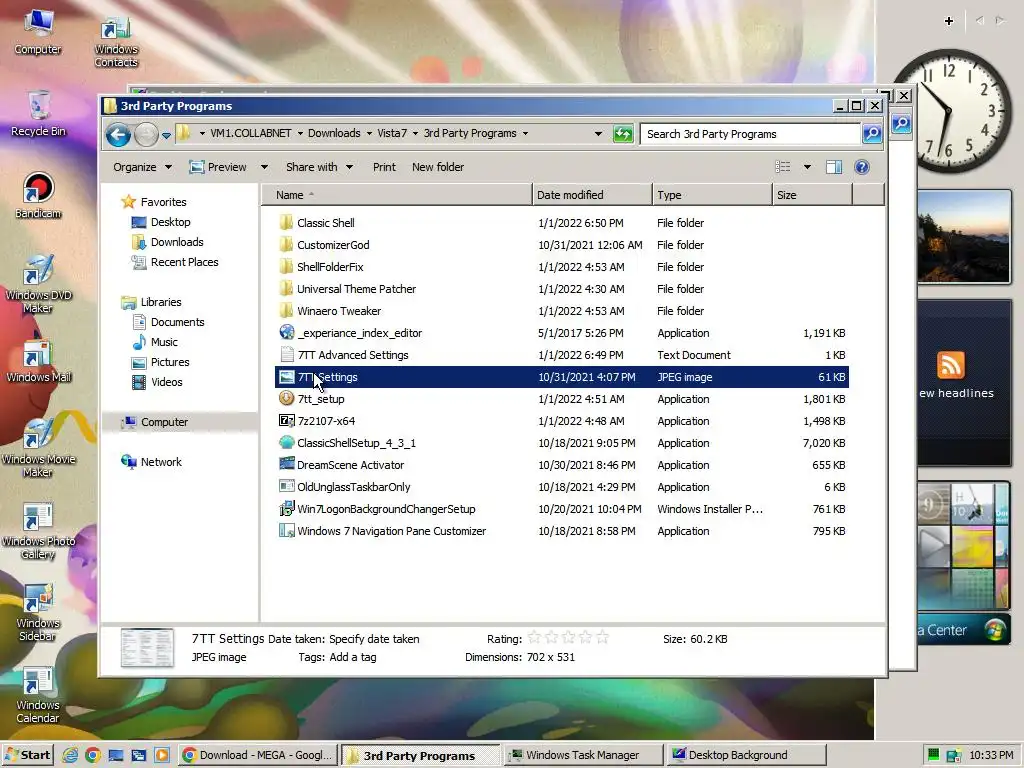1024x768 pixels.
Task: Click Specify date taken in details pane
Action: pos(374,639)
